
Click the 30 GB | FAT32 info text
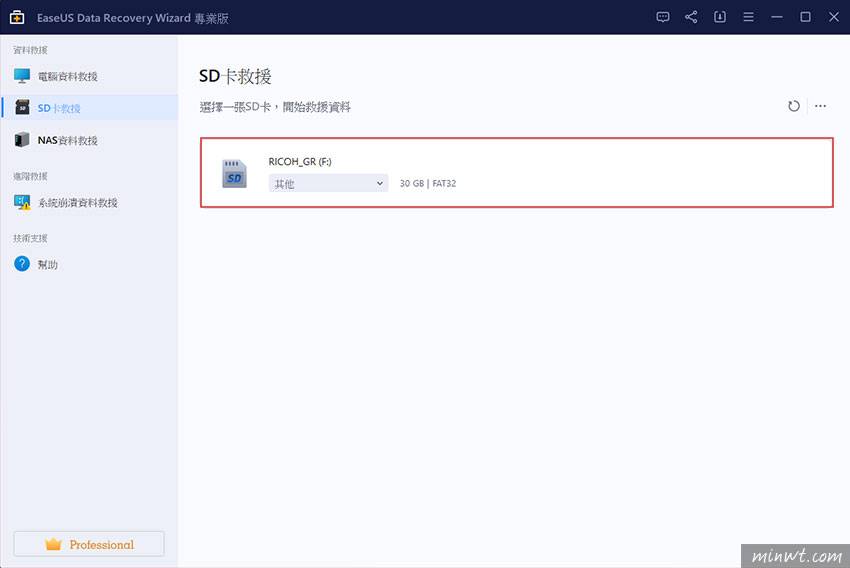click(428, 184)
